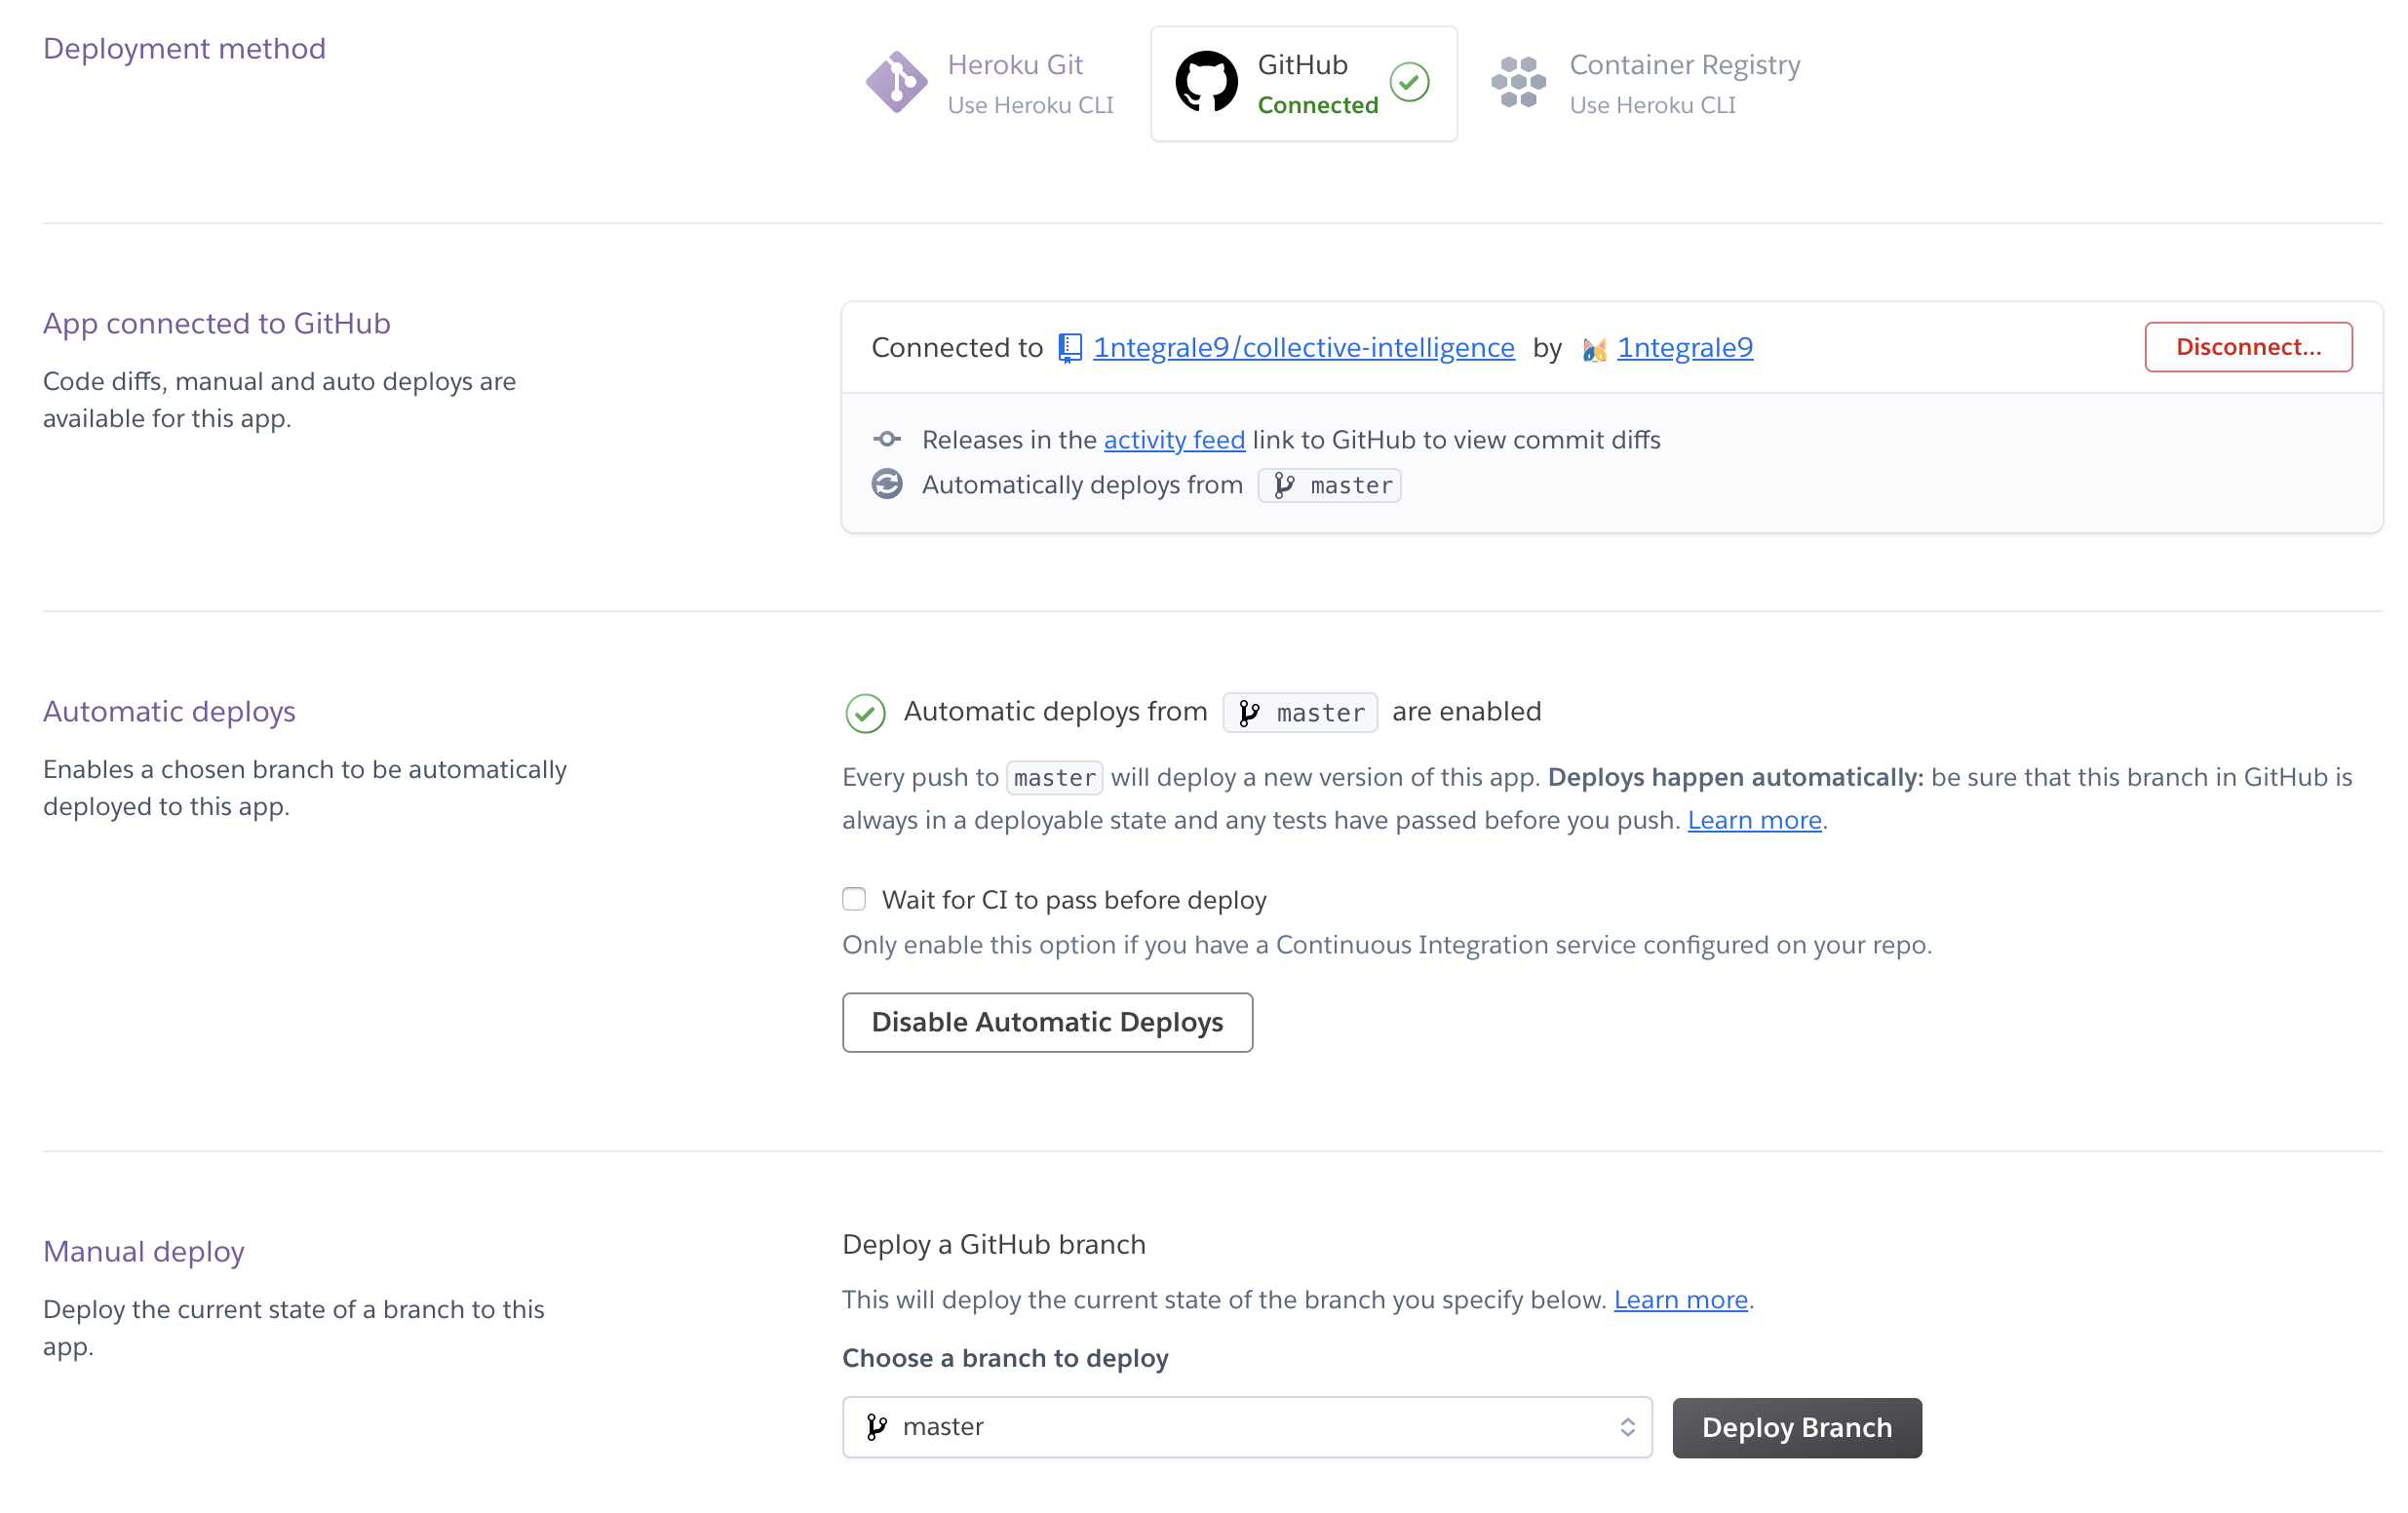Click the Automatic deploys section heading
The height and width of the screenshot is (1513, 2408).
tap(169, 711)
